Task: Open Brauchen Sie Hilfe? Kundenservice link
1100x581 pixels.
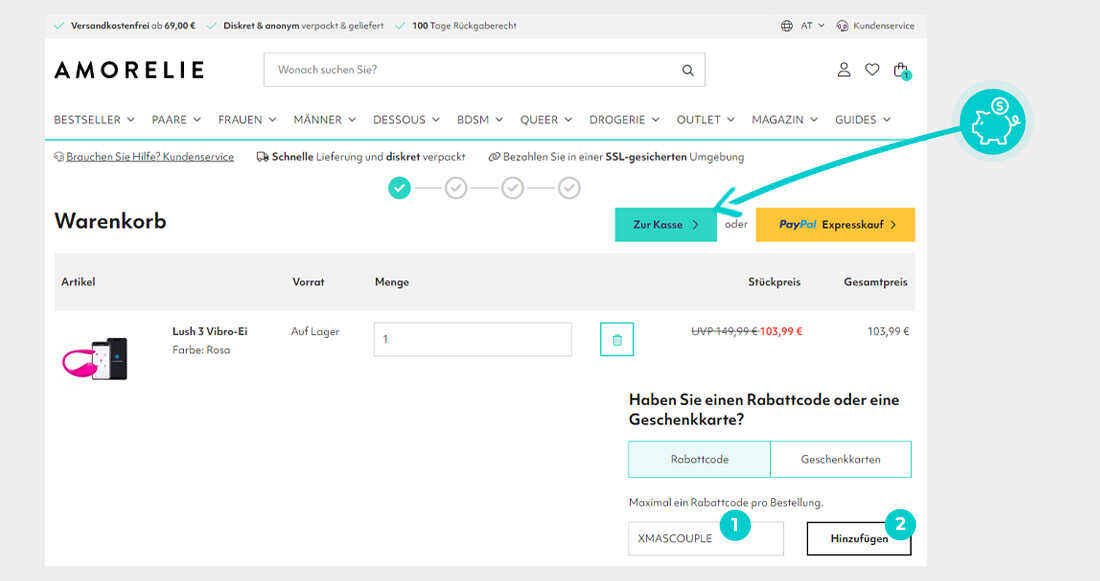Action: pos(150,157)
